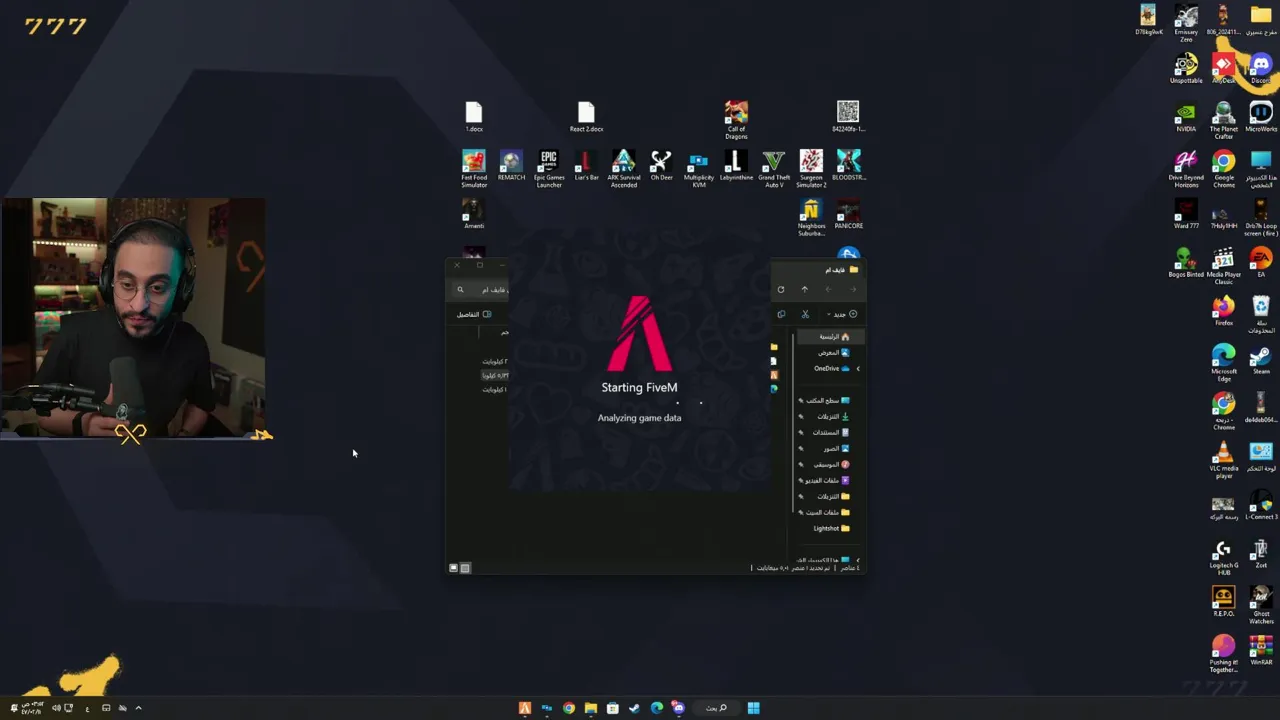Open the Grand Theft Auto V shortcut
The height and width of the screenshot is (720, 1280).
pyautogui.click(x=773, y=168)
